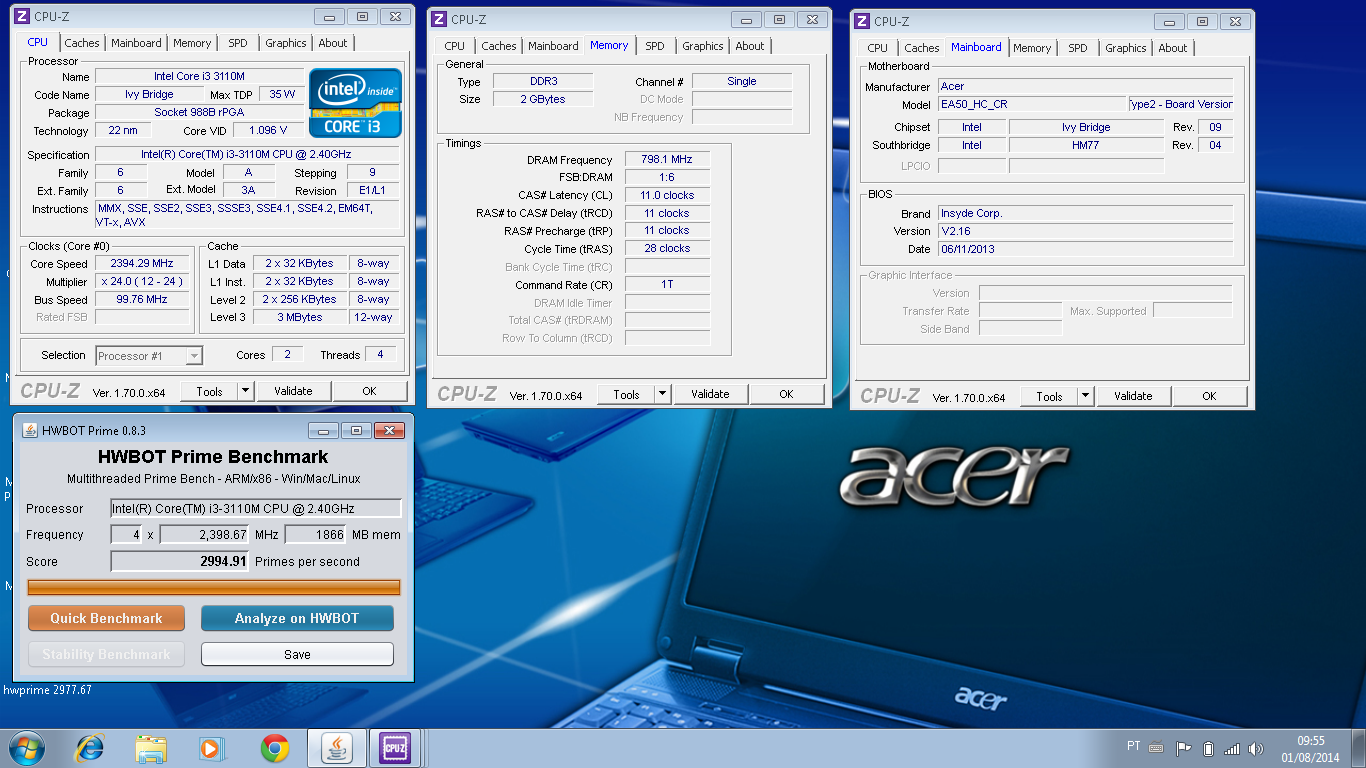Click OK in the Mainboard window
The height and width of the screenshot is (768, 1366).
point(1209,396)
